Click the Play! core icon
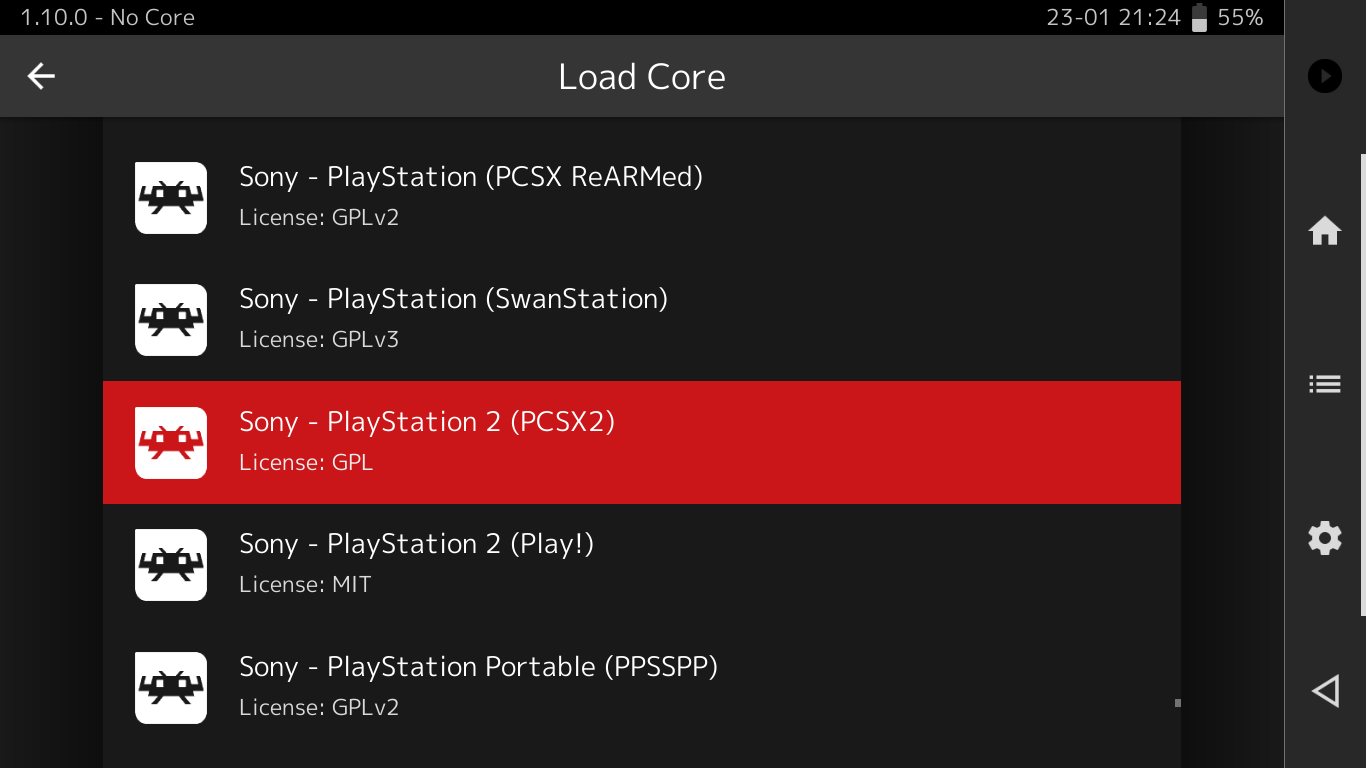The image size is (1366, 768). (170, 565)
